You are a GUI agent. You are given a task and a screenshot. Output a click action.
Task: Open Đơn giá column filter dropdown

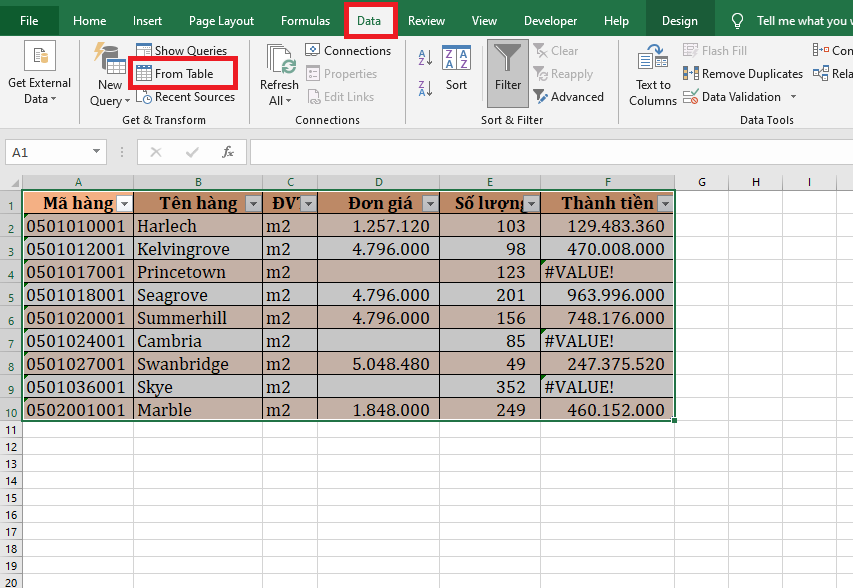pyautogui.click(x=429, y=204)
